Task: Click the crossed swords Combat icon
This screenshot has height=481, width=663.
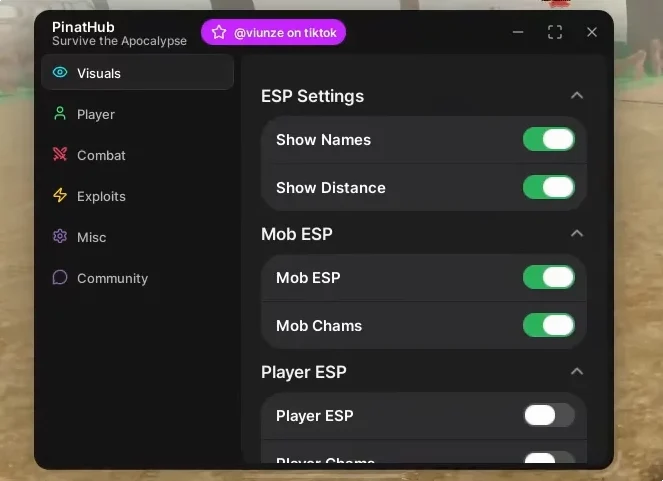Action: point(60,154)
